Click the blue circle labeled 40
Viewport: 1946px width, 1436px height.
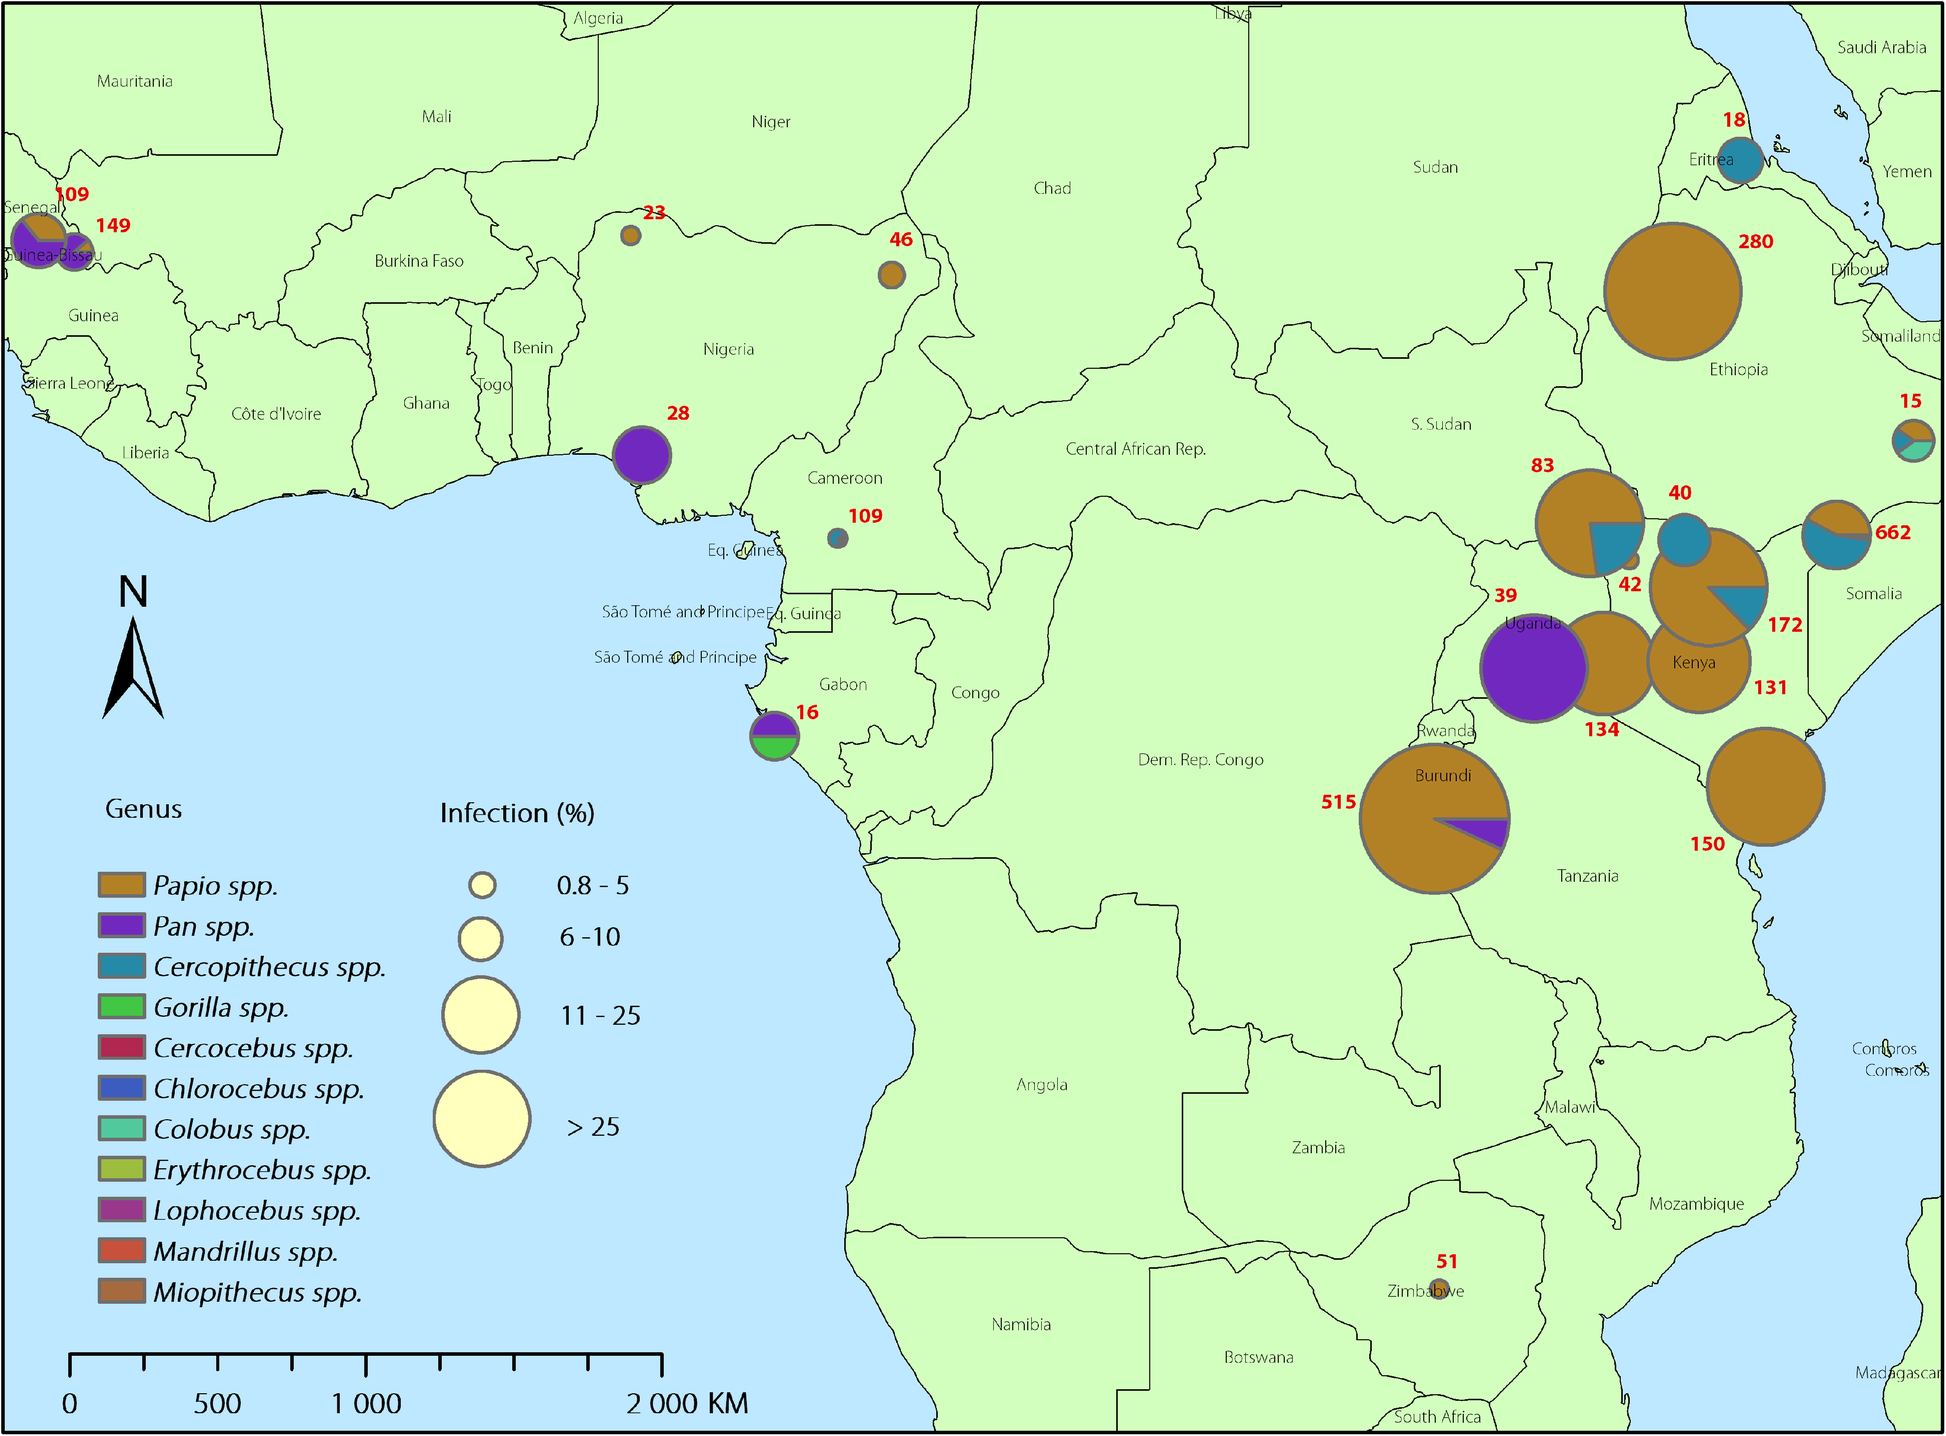tap(1684, 540)
